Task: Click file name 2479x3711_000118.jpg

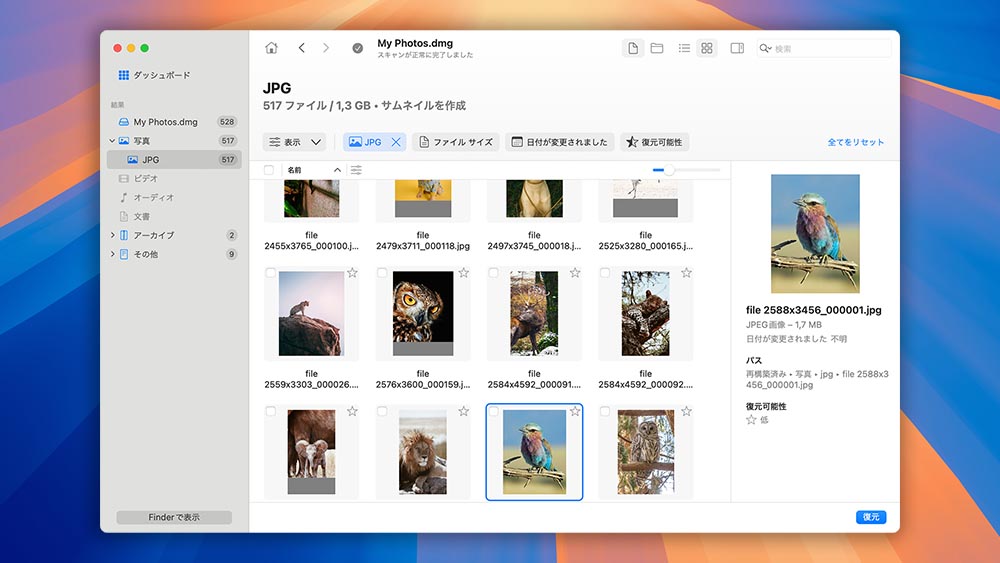Action: (x=423, y=240)
